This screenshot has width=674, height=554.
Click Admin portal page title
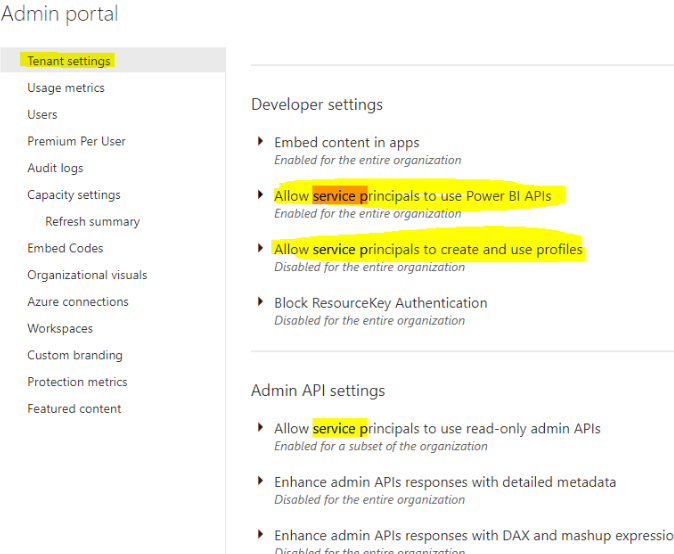click(x=59, y=14)
